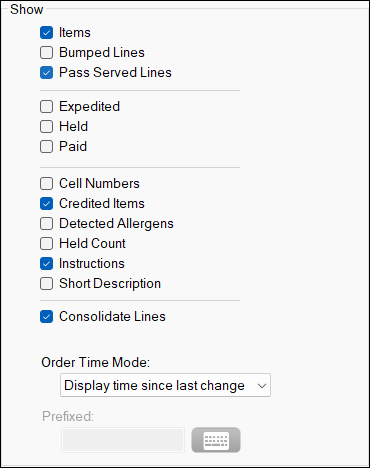Uncheck the Items checkbox

pyautogui.click(x=46, y=33)
